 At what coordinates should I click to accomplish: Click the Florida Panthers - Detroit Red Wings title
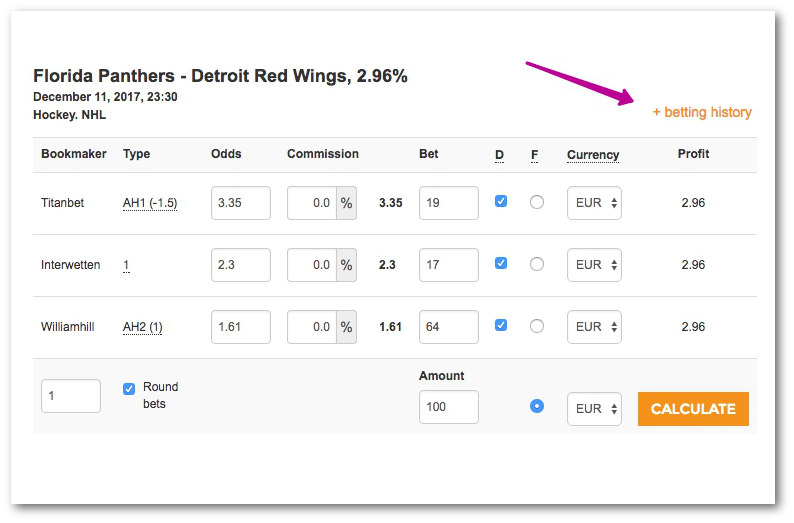point(220,76)
